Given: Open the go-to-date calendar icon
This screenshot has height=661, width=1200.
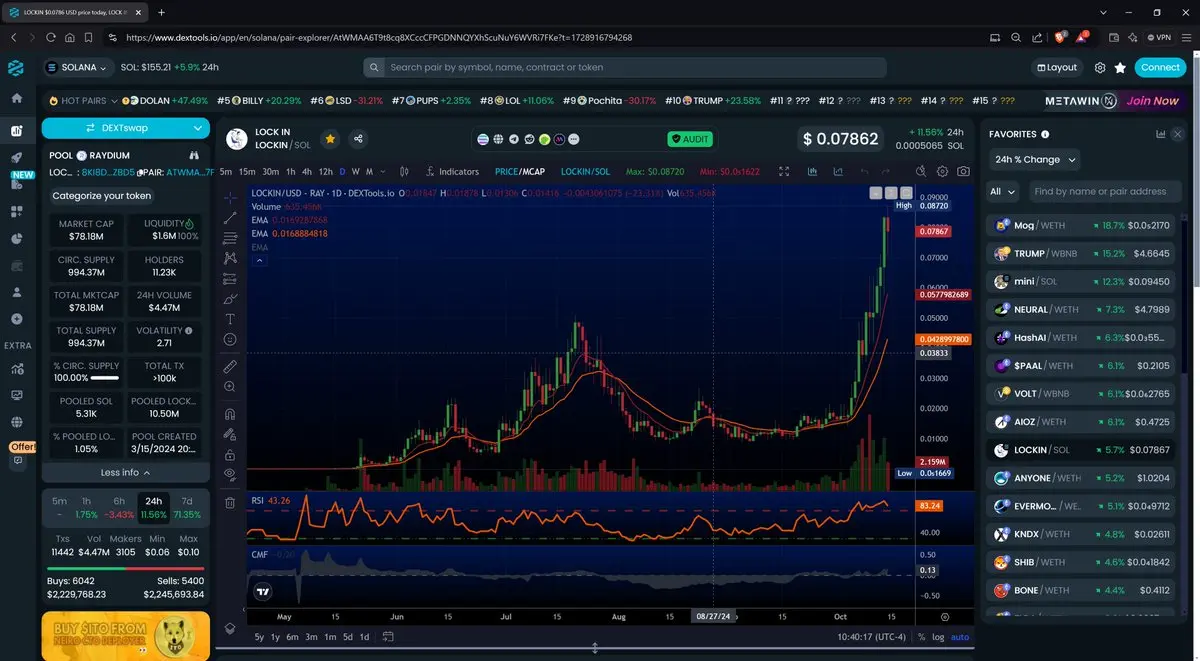Looking at the screenshot, I should pyautogui.click(x=388, y=637).
